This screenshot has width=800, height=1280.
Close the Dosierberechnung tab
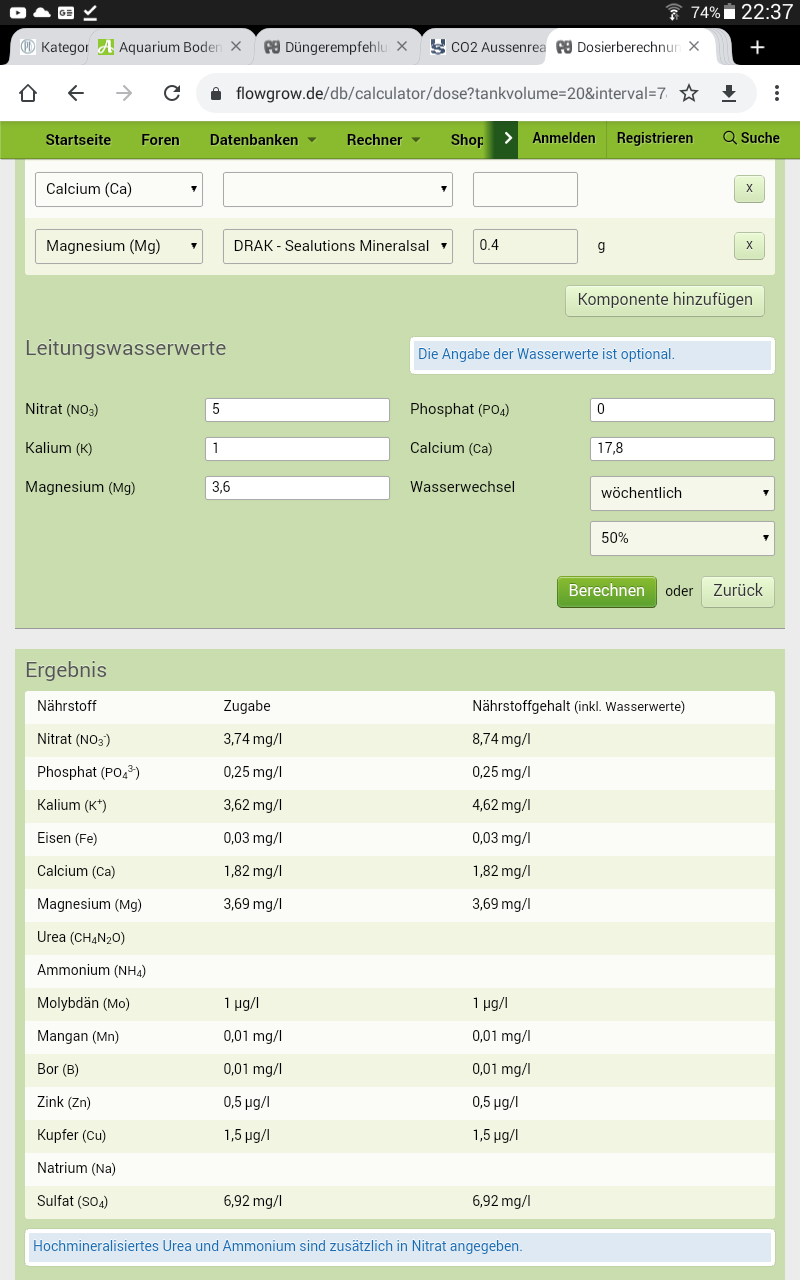694,47
